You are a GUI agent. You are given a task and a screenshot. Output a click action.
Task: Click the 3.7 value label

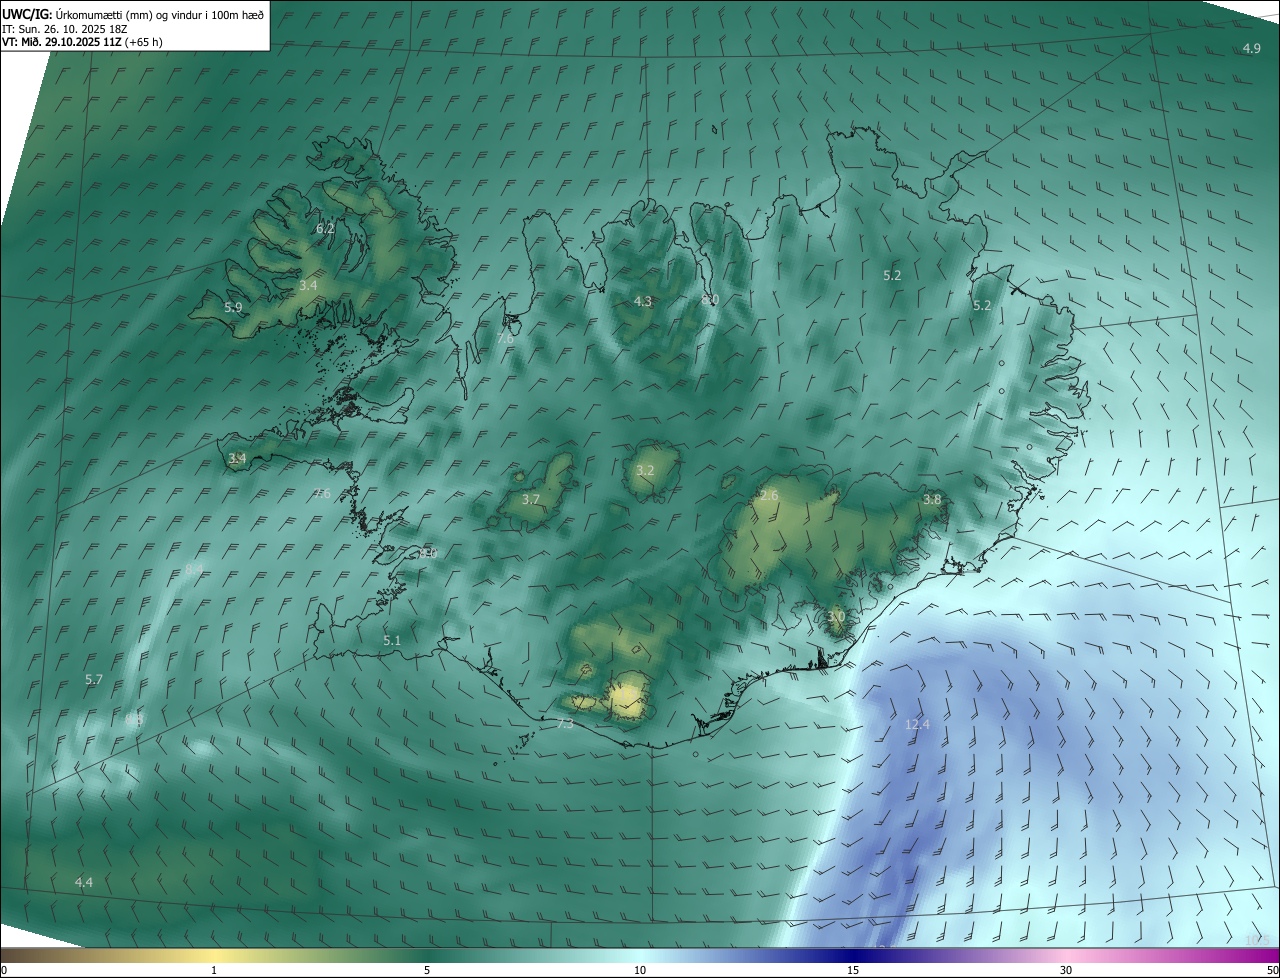click(x=531, y=499)
